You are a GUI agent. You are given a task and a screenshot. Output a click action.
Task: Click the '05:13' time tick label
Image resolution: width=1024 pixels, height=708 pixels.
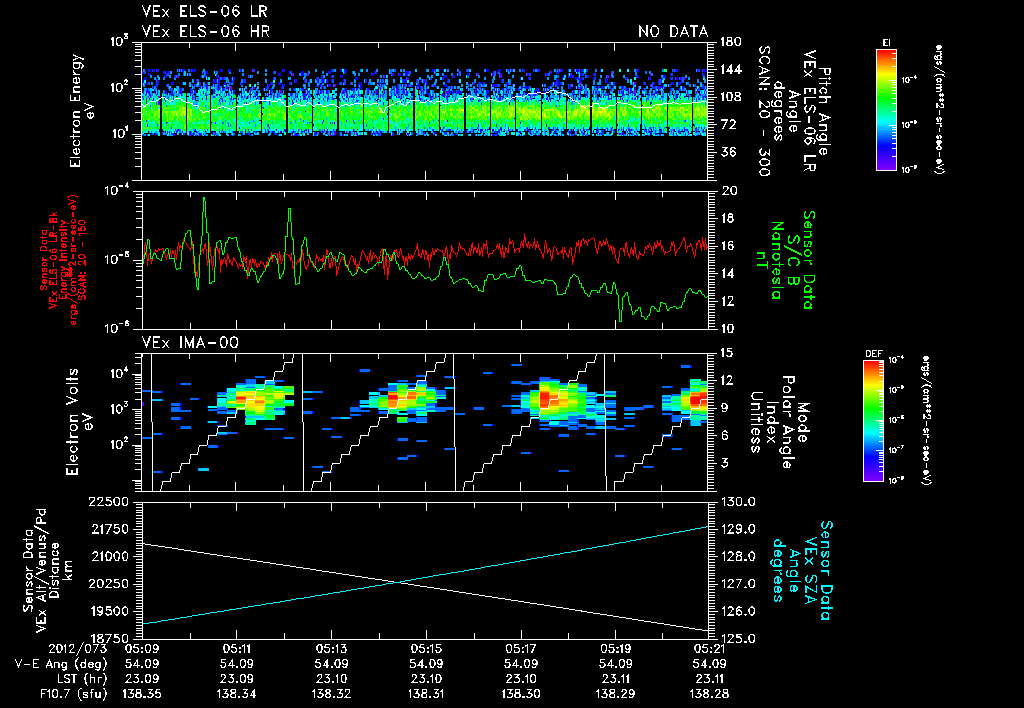pyautogui.click(x=331, y=649)
